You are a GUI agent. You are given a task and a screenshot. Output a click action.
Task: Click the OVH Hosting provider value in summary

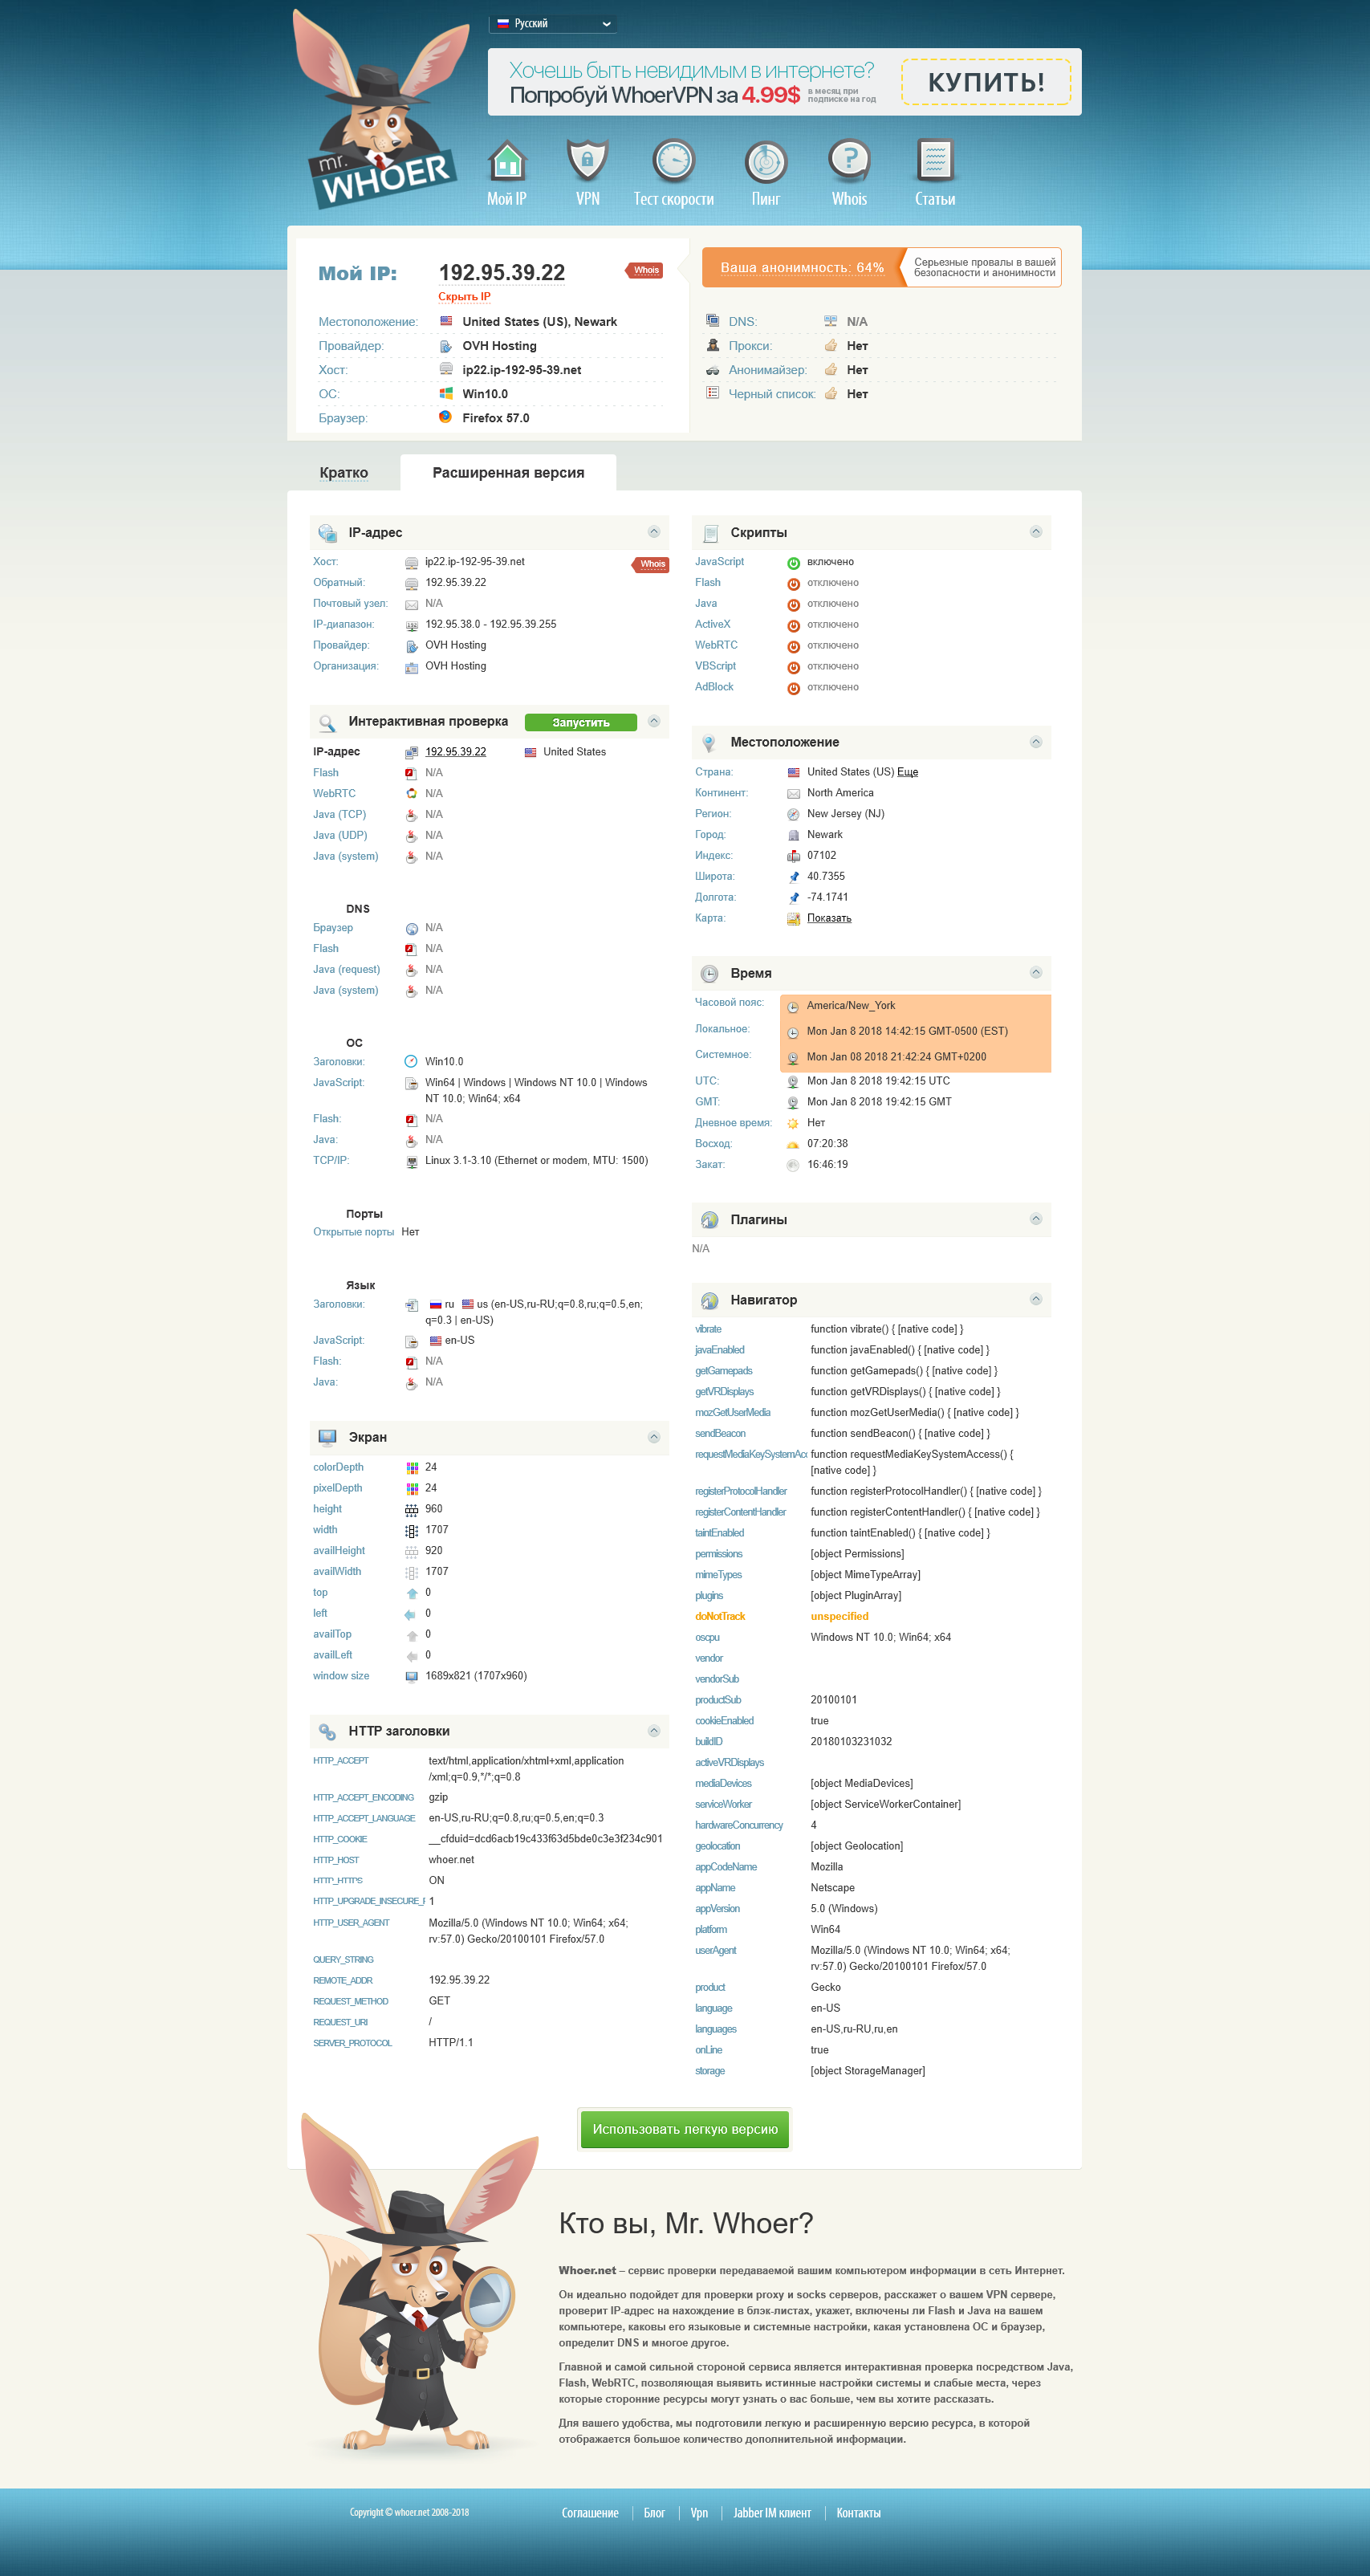click(x=499, y=346)
